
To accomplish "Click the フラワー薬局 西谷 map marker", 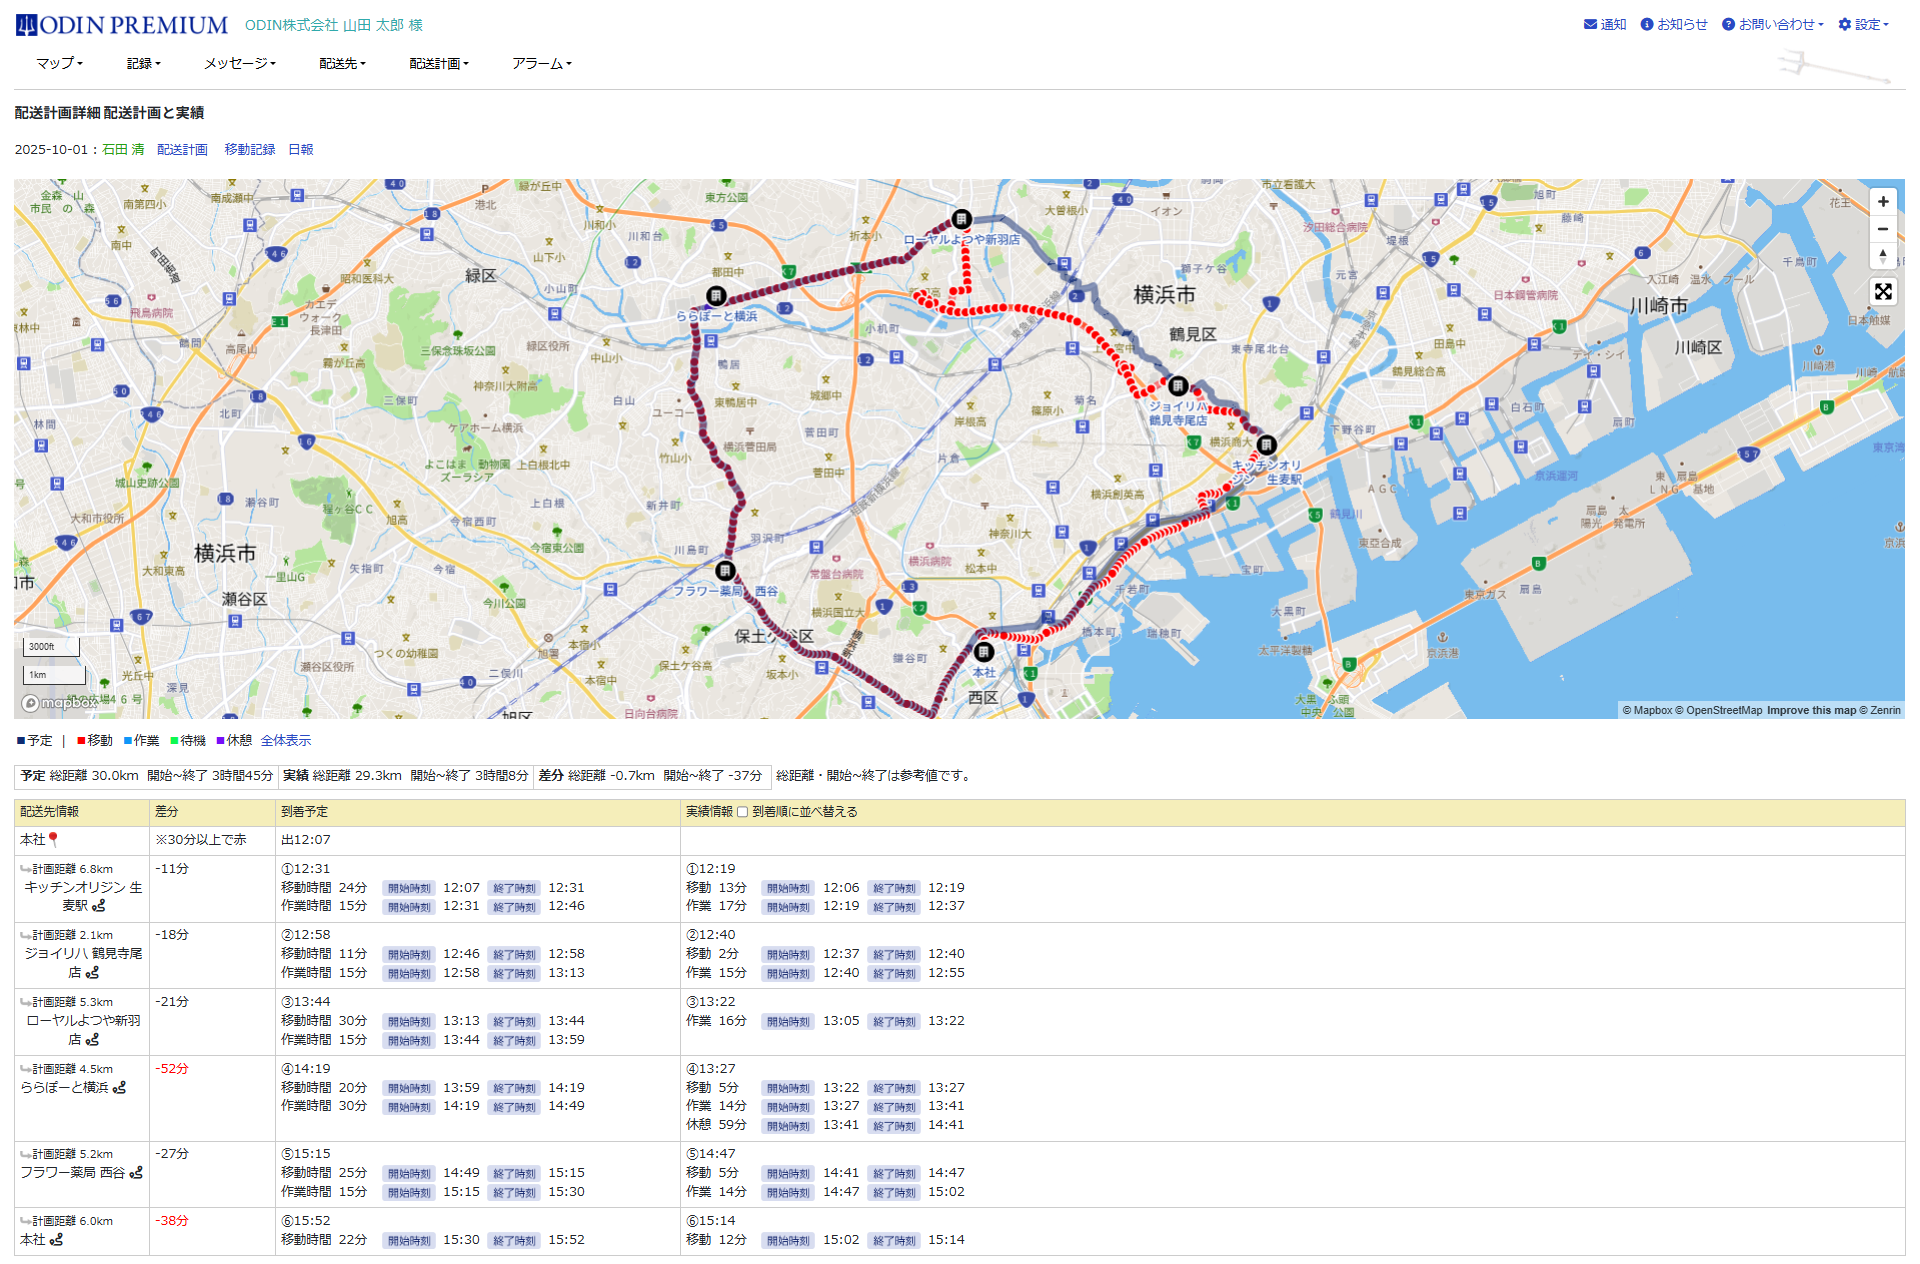I will 725,571.
